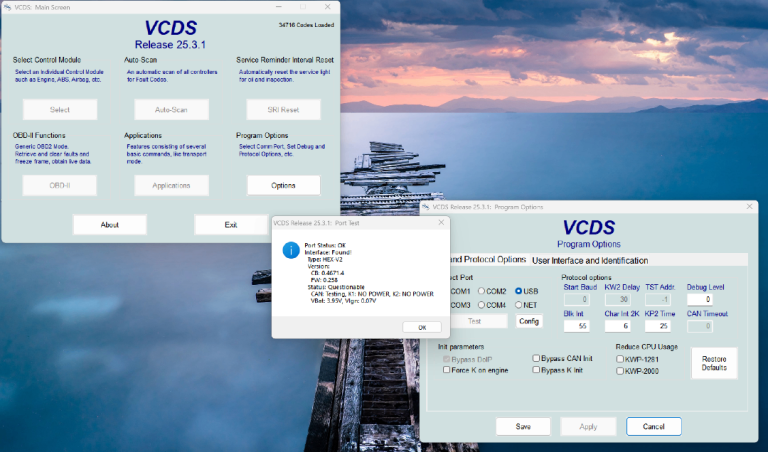
Task: Click the VCDS Main Screen title bar icon
Action: [7, 7]
